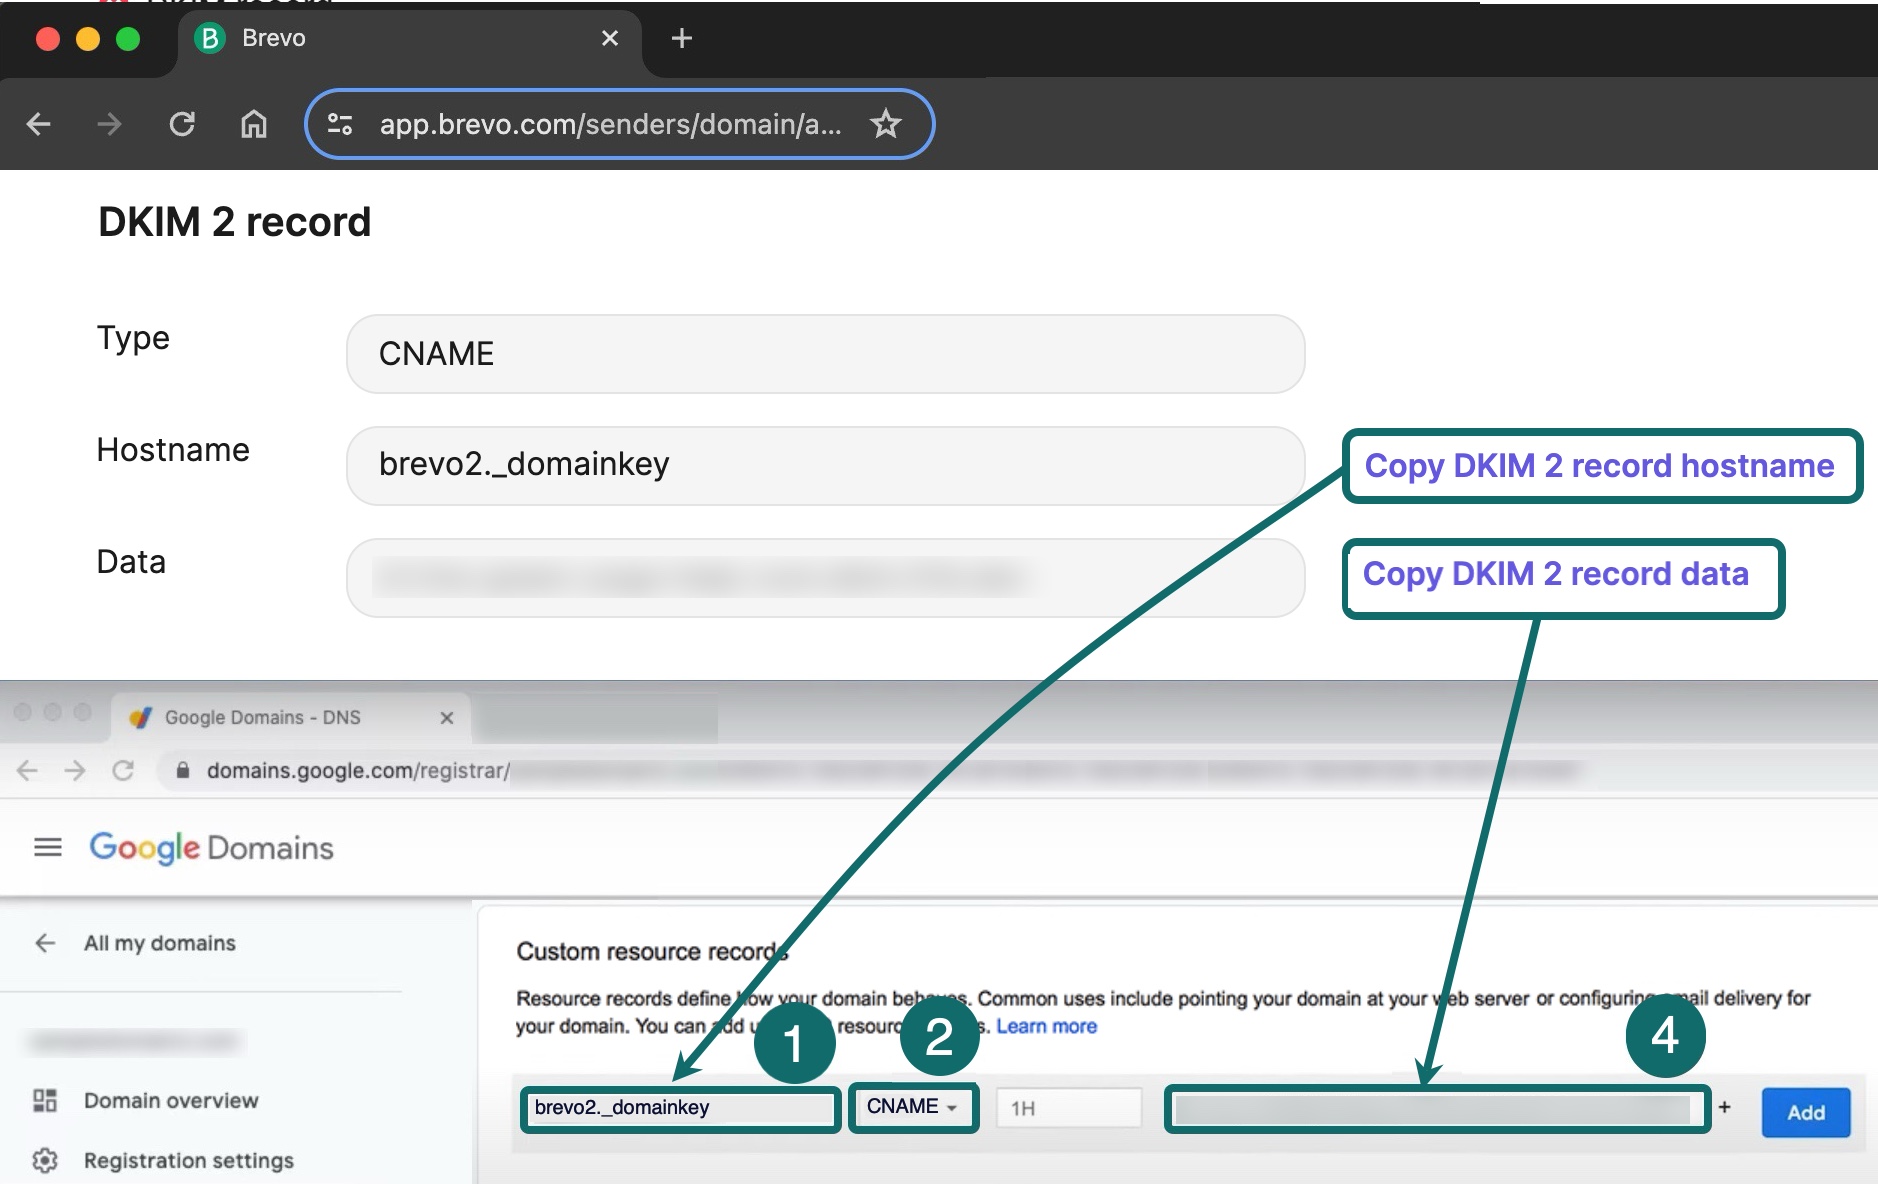The width and height of the screenshot is (1878, 1184).
Task: Open site information icon in address bar
Action: [340, 124]
